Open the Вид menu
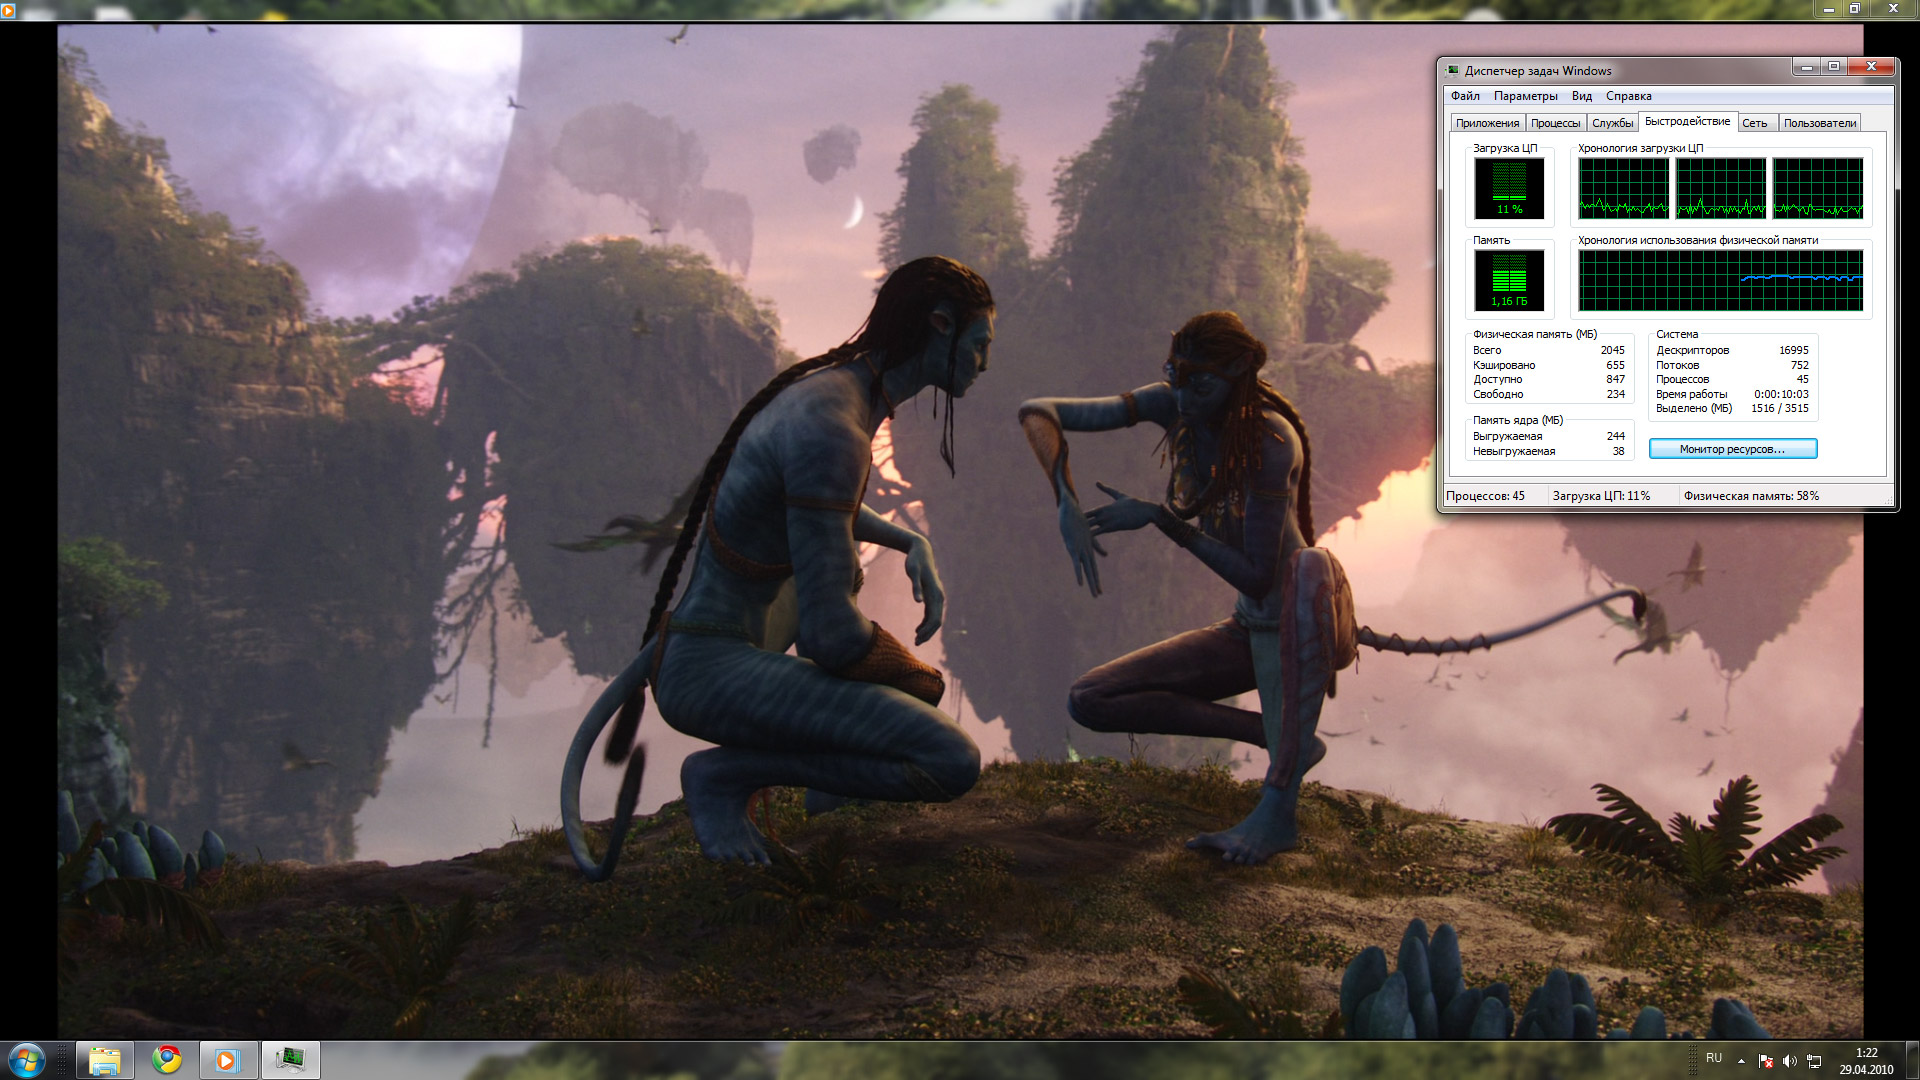1920x1080 pixels. point(1581,96)
